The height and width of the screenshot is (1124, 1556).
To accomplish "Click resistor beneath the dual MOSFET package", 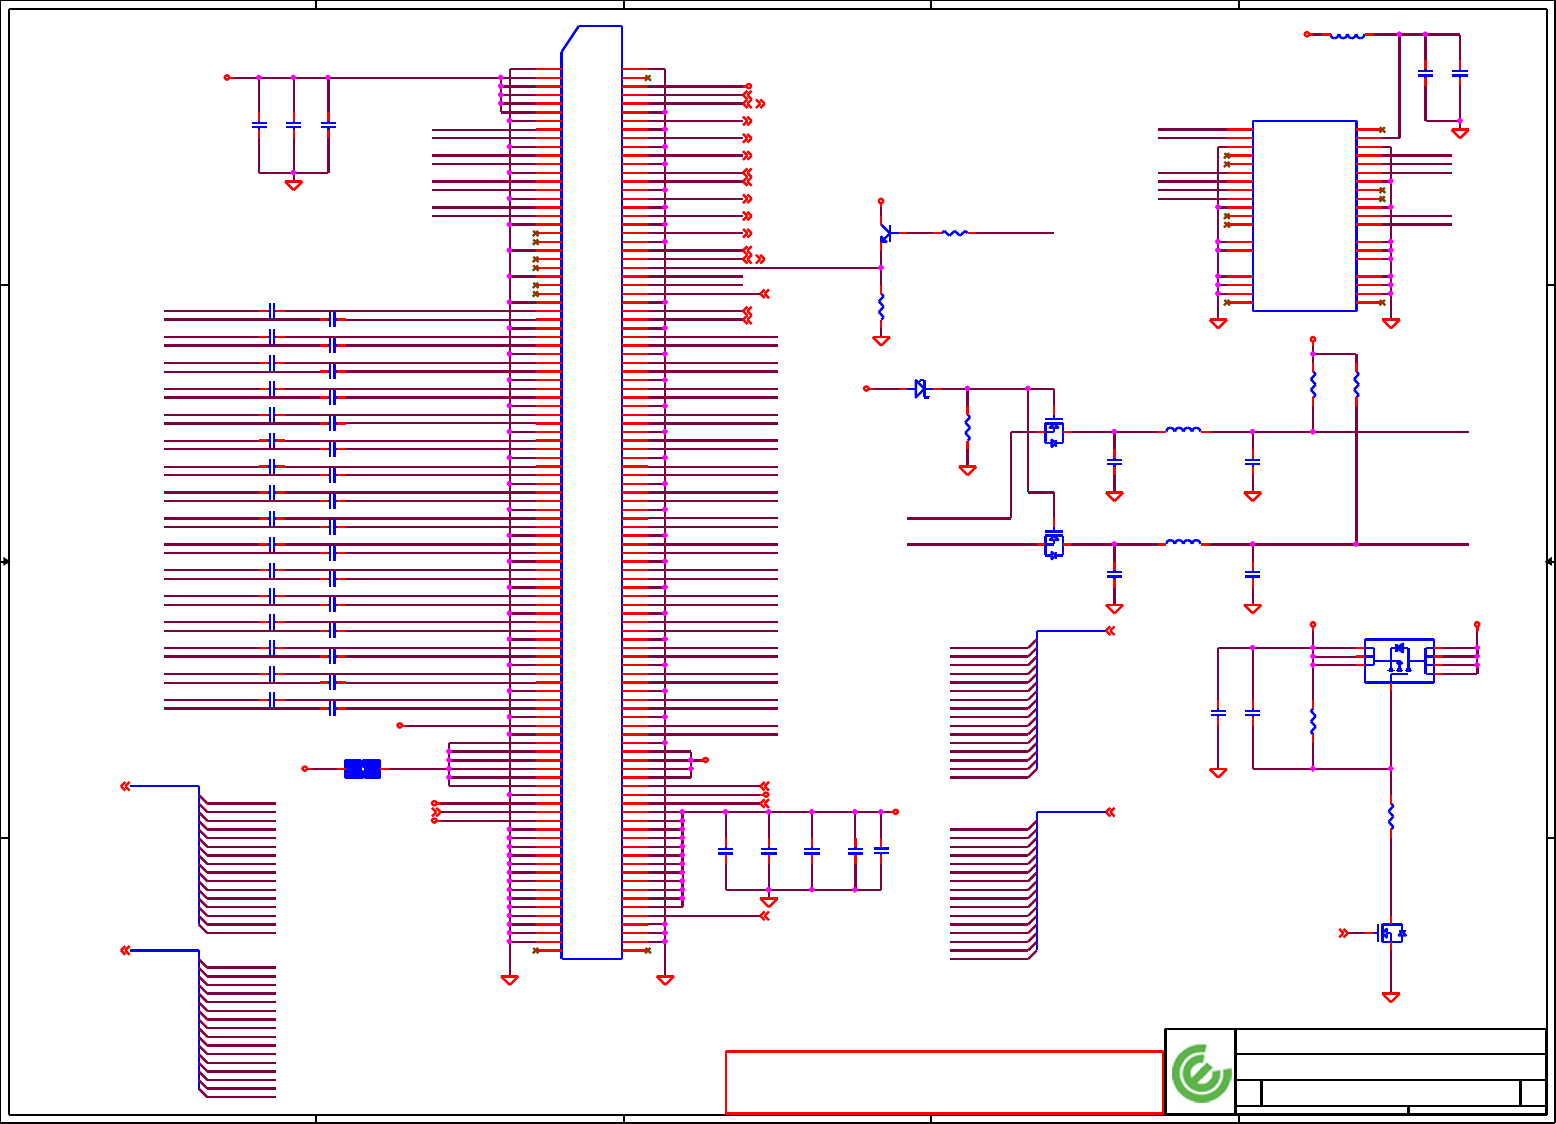I will pos(1391,817).
